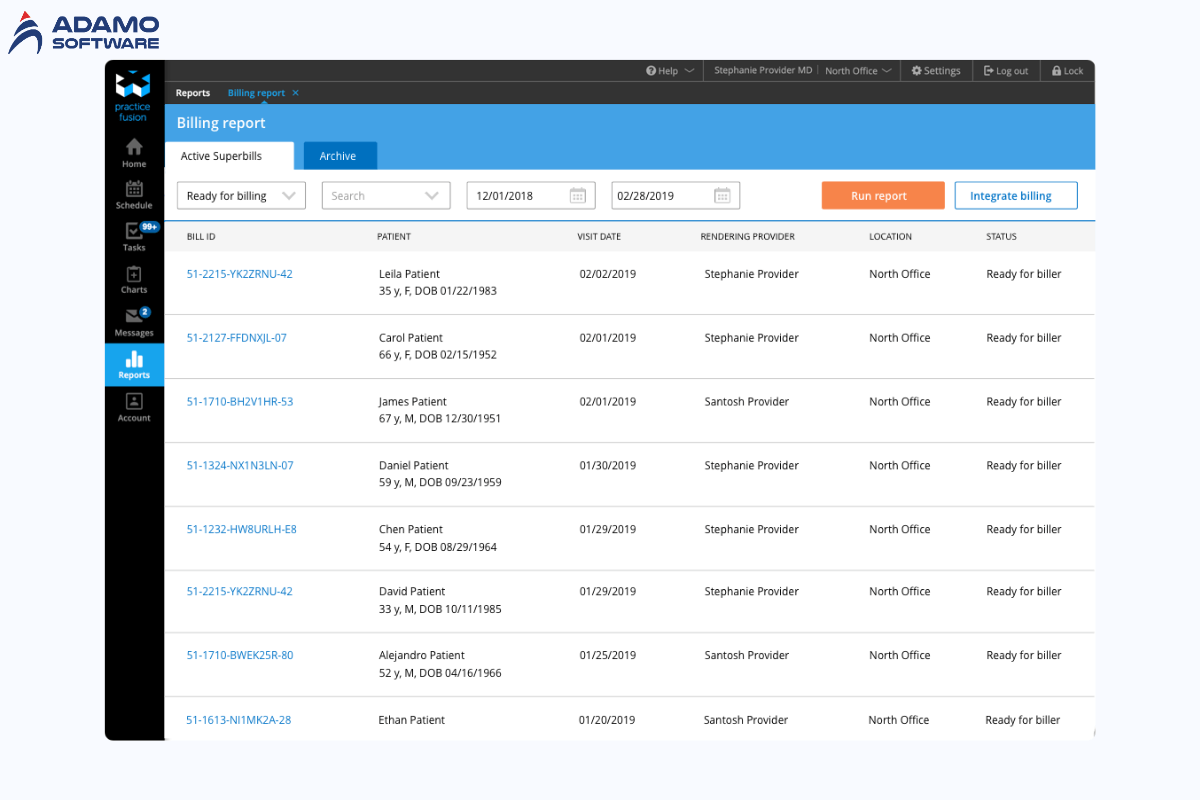Select the Reports tab in top bar

193,93
